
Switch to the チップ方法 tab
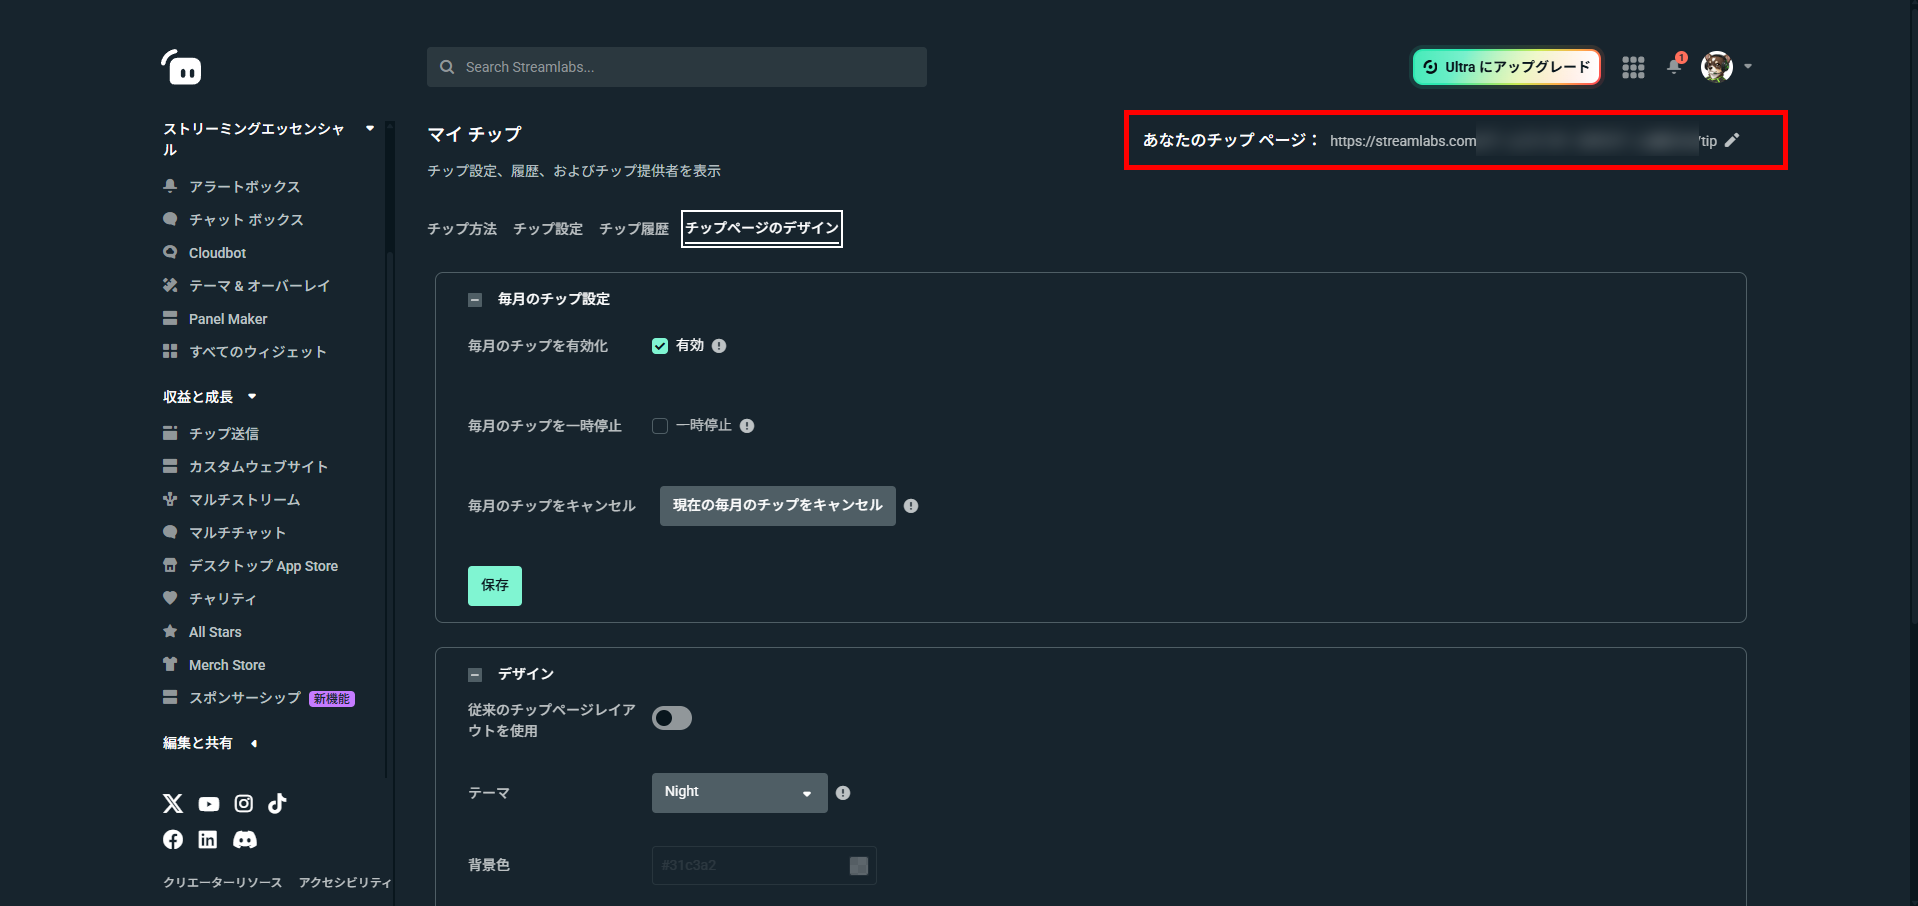(x=462, y=229)
